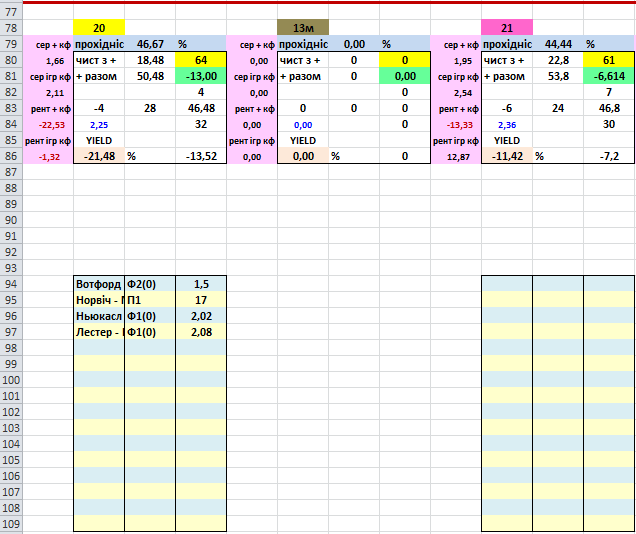Select the cell with value 24

pyautogui.click(x=558, y=108)
